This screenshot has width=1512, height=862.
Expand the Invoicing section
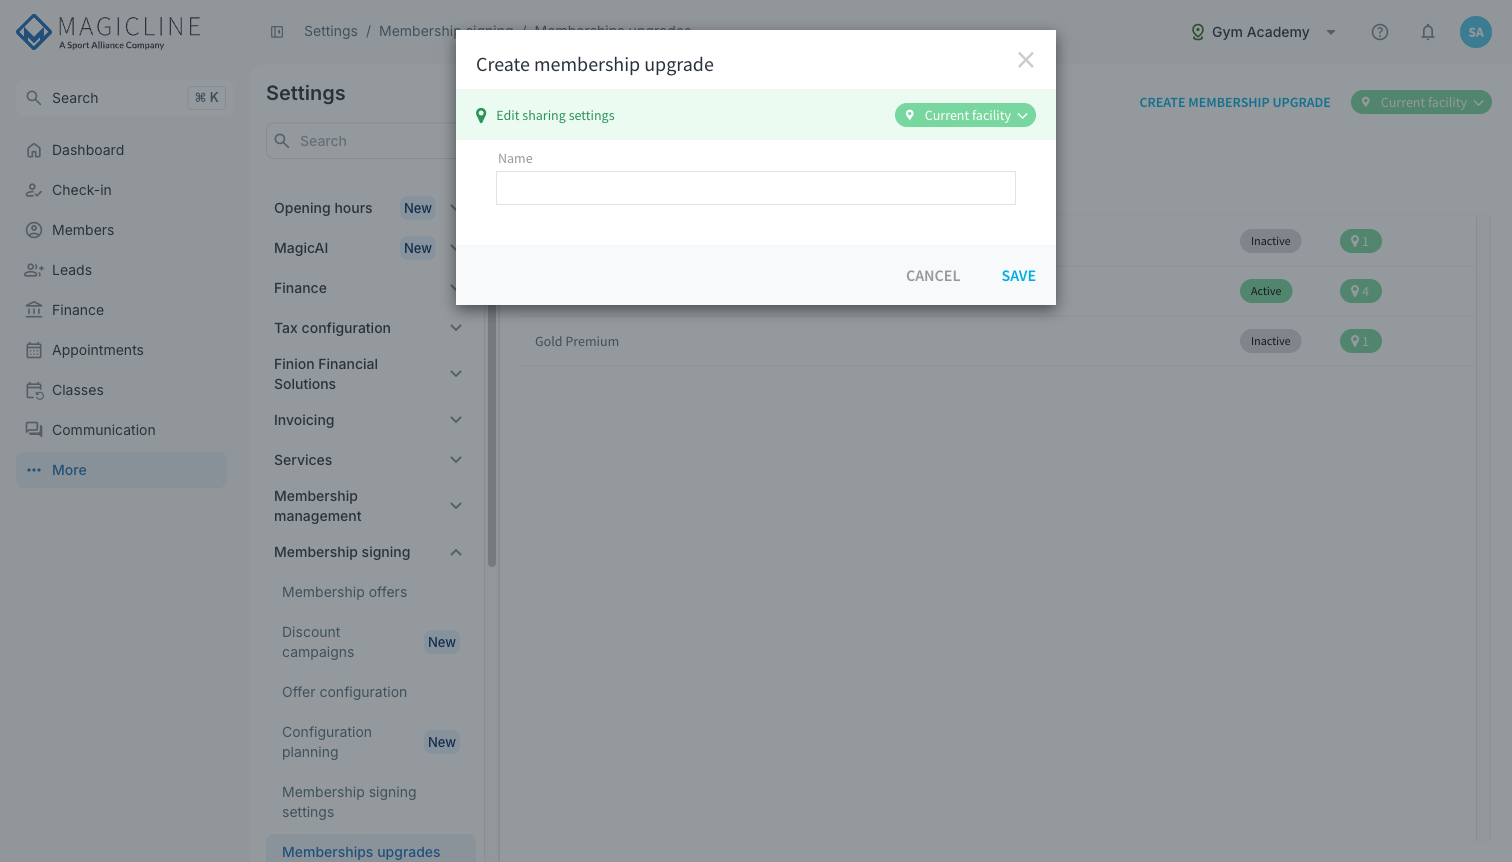(x=368, y=420)
